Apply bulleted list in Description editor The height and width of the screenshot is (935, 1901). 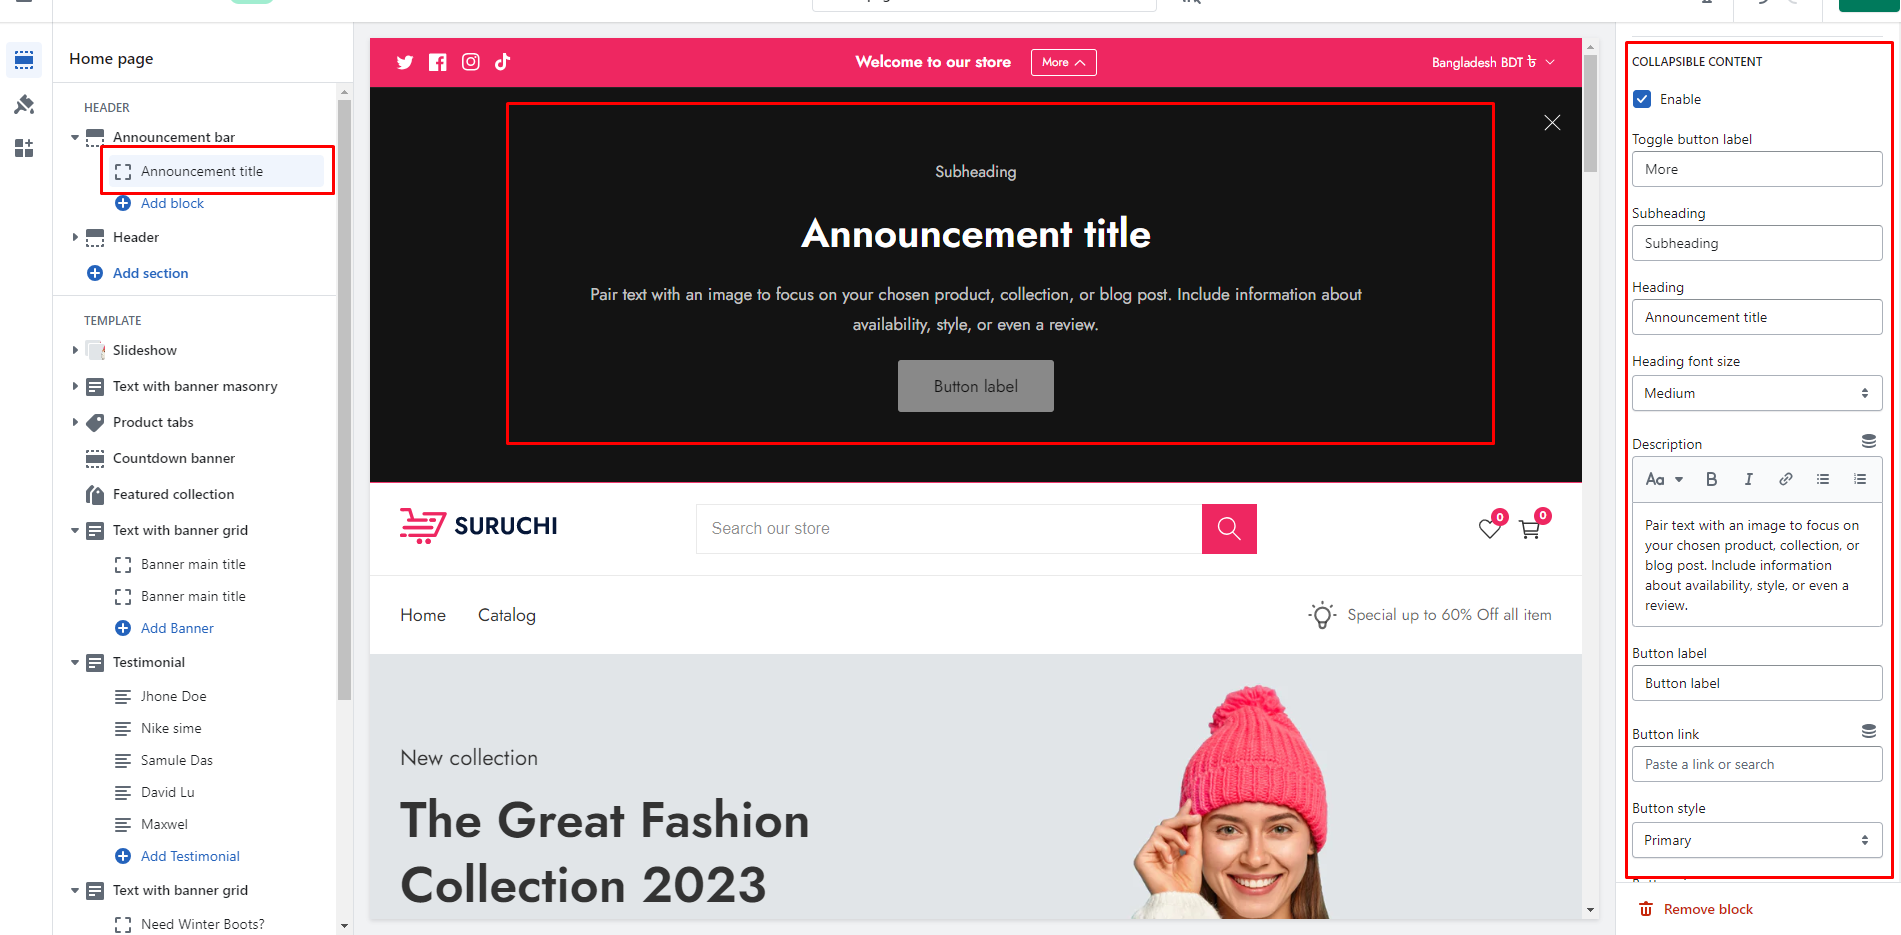coord(1823,479)
